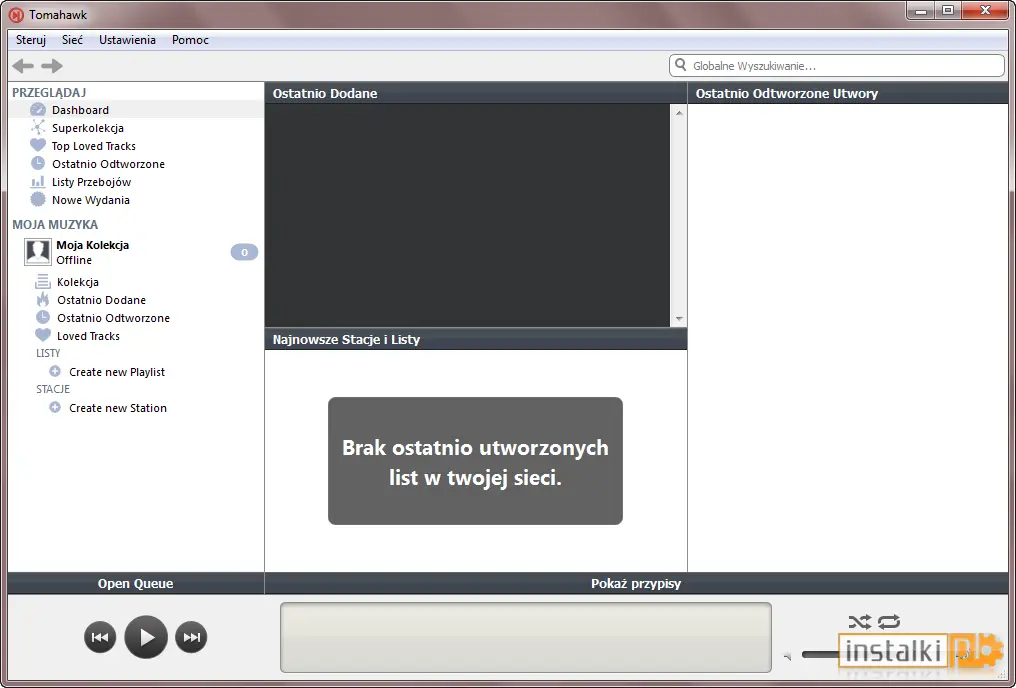
Task: Skip to the next track
Action: click(191, 637)
